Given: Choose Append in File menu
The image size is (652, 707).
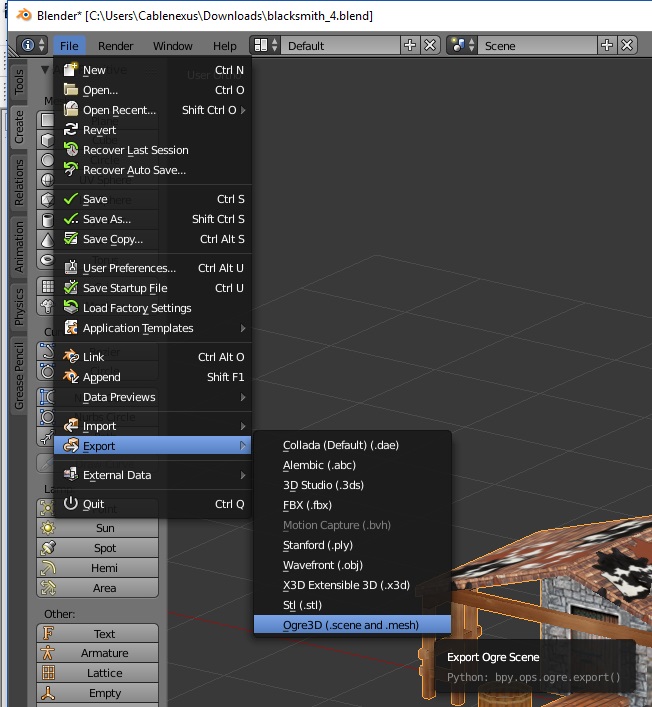Looking at the screenshot, I should click(153, 377).
